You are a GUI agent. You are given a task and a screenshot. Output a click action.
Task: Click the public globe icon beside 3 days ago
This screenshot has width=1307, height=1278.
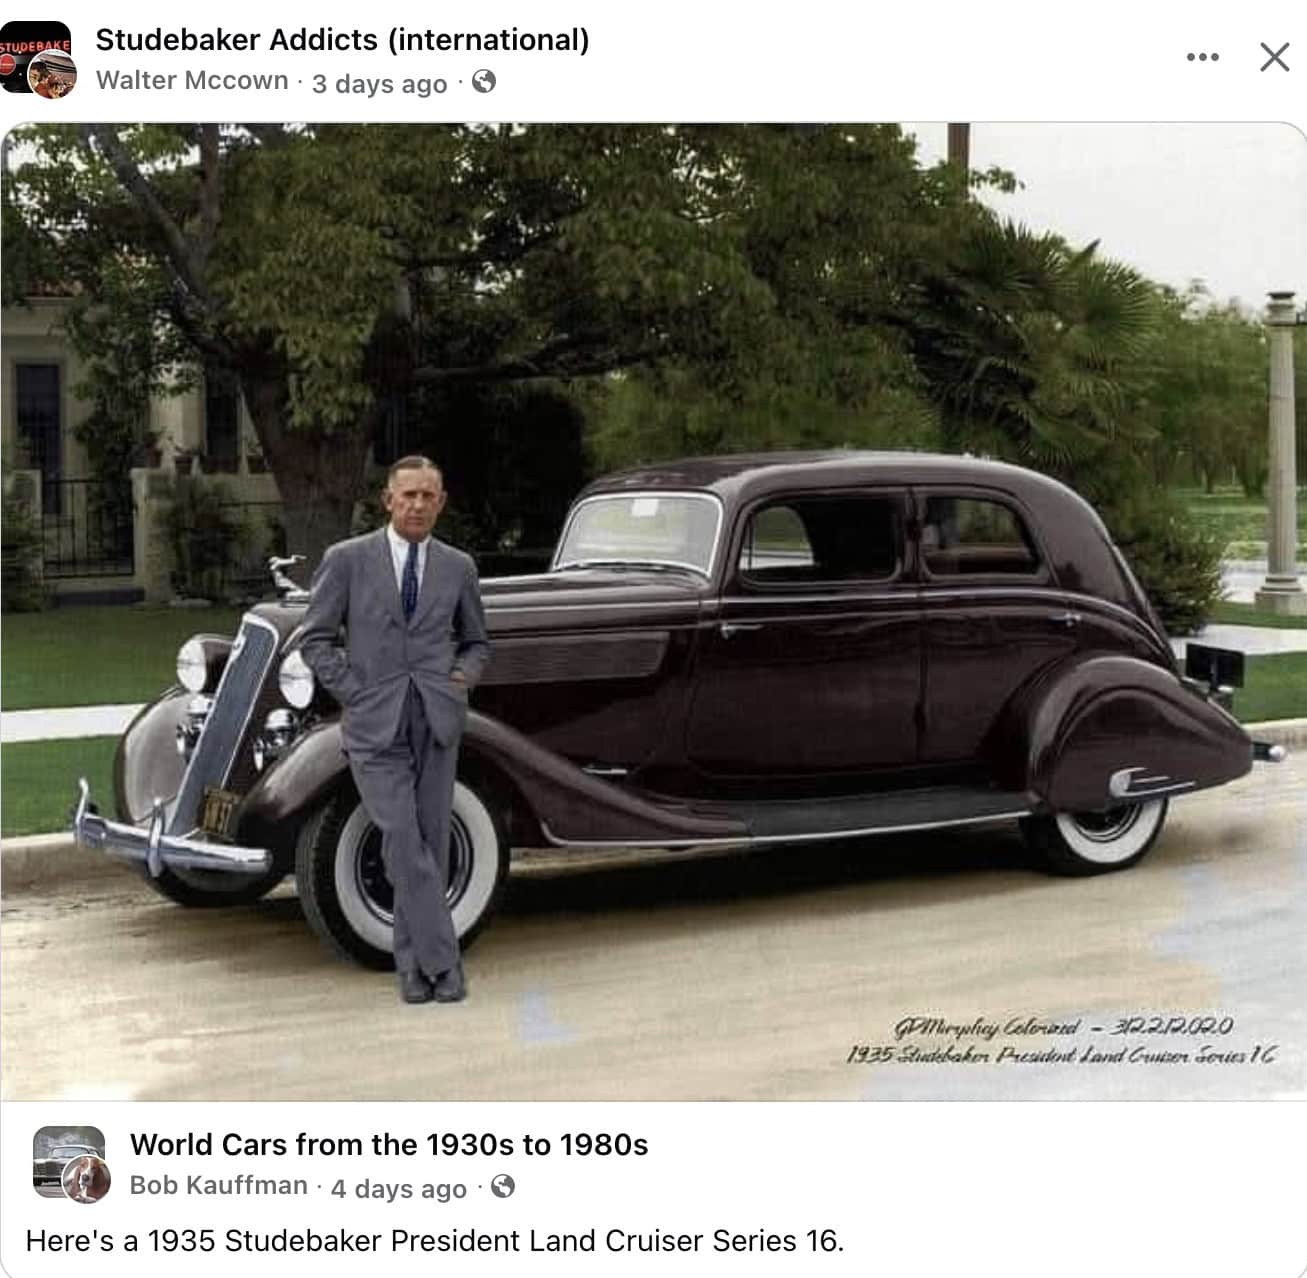(x=483, y=82)
